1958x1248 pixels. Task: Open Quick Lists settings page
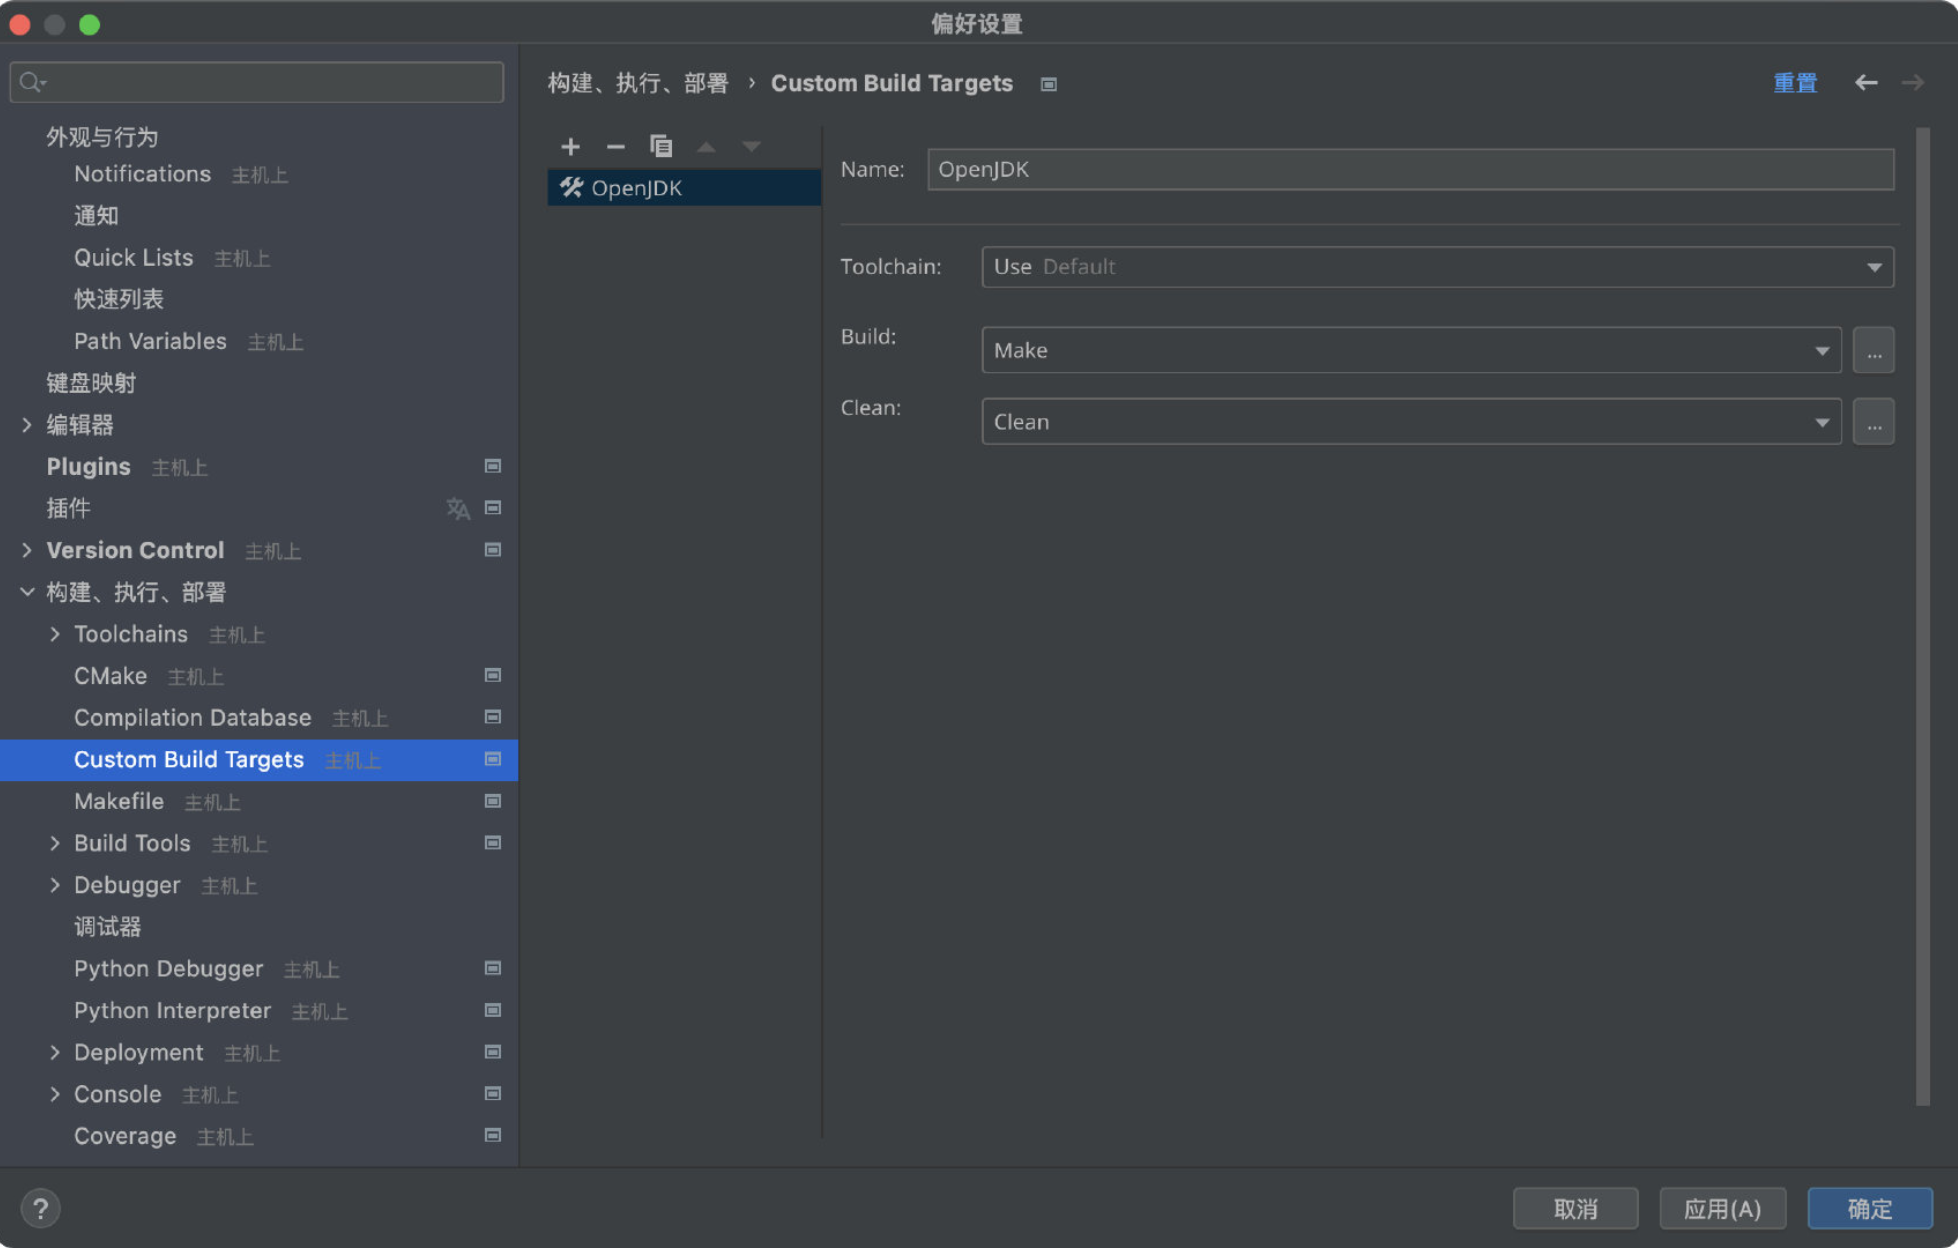[133, 258]
